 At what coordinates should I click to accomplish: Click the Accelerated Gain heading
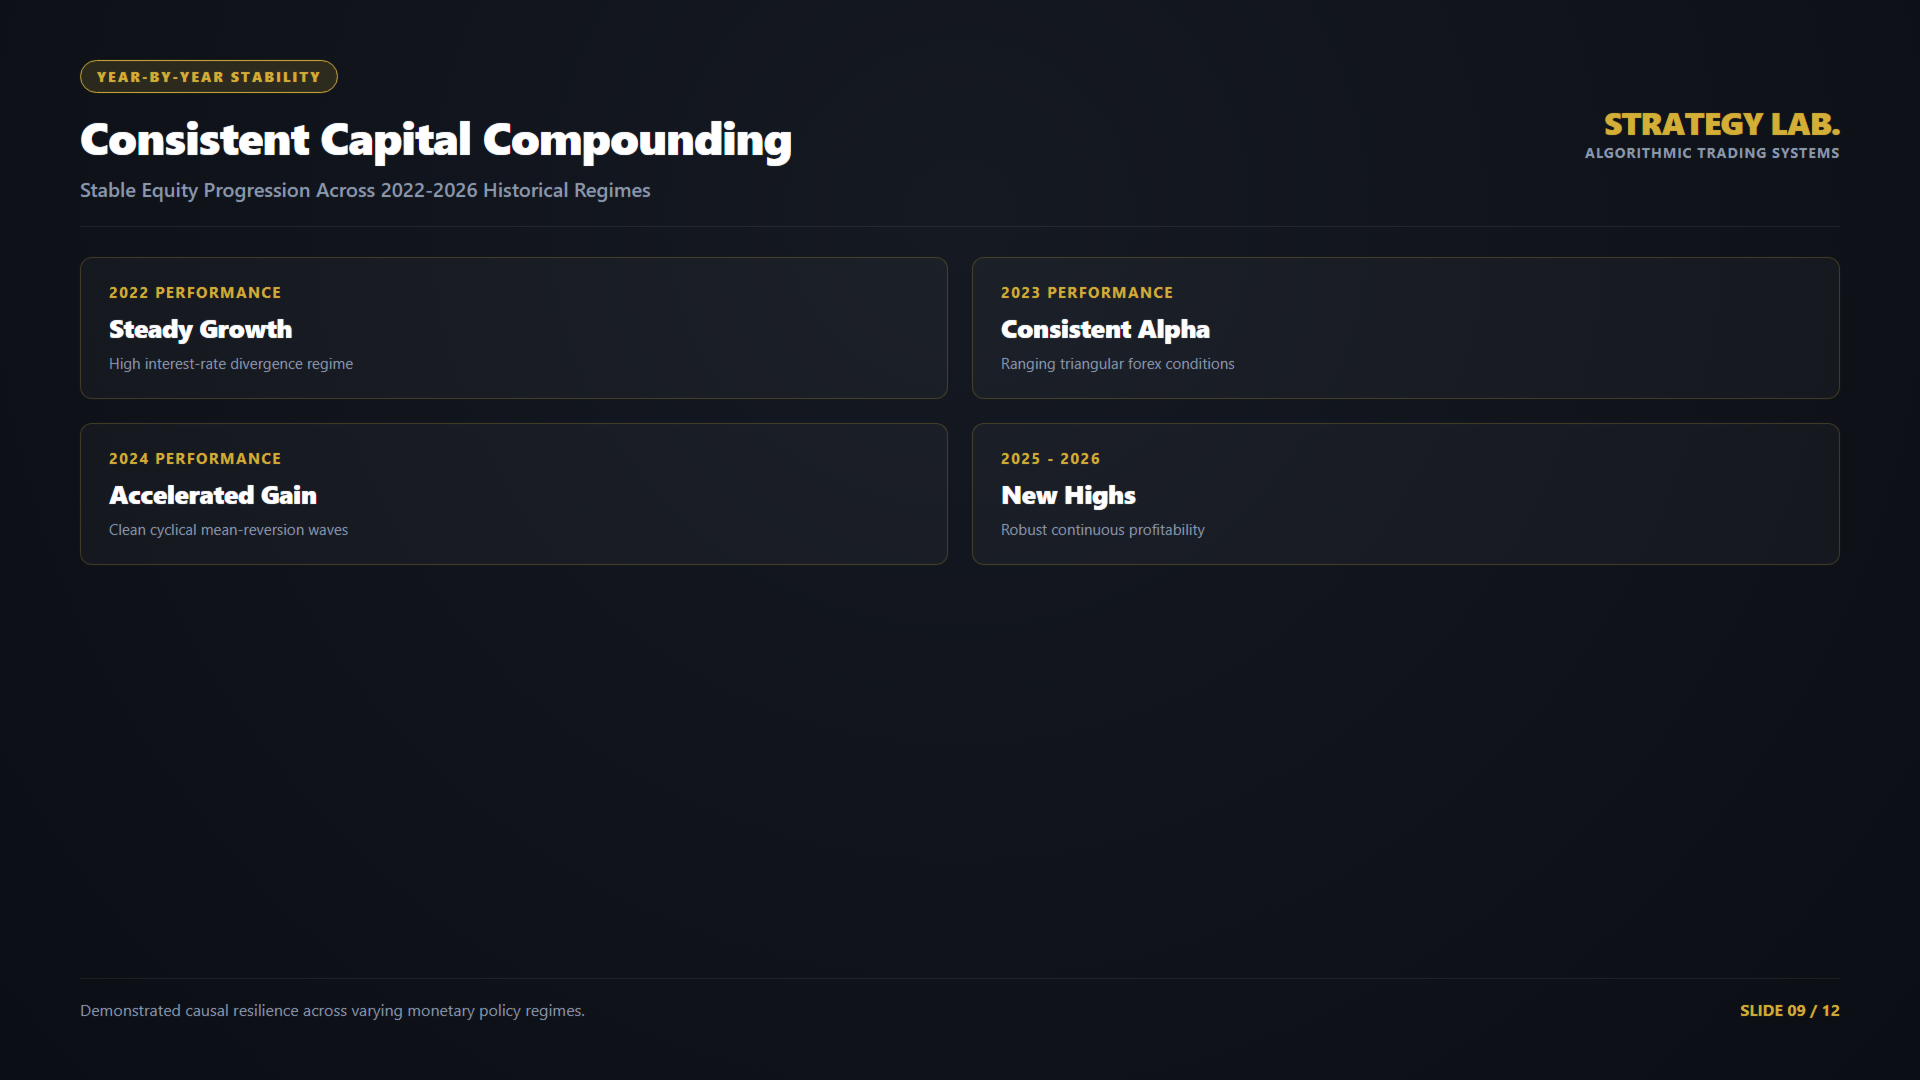213,495
